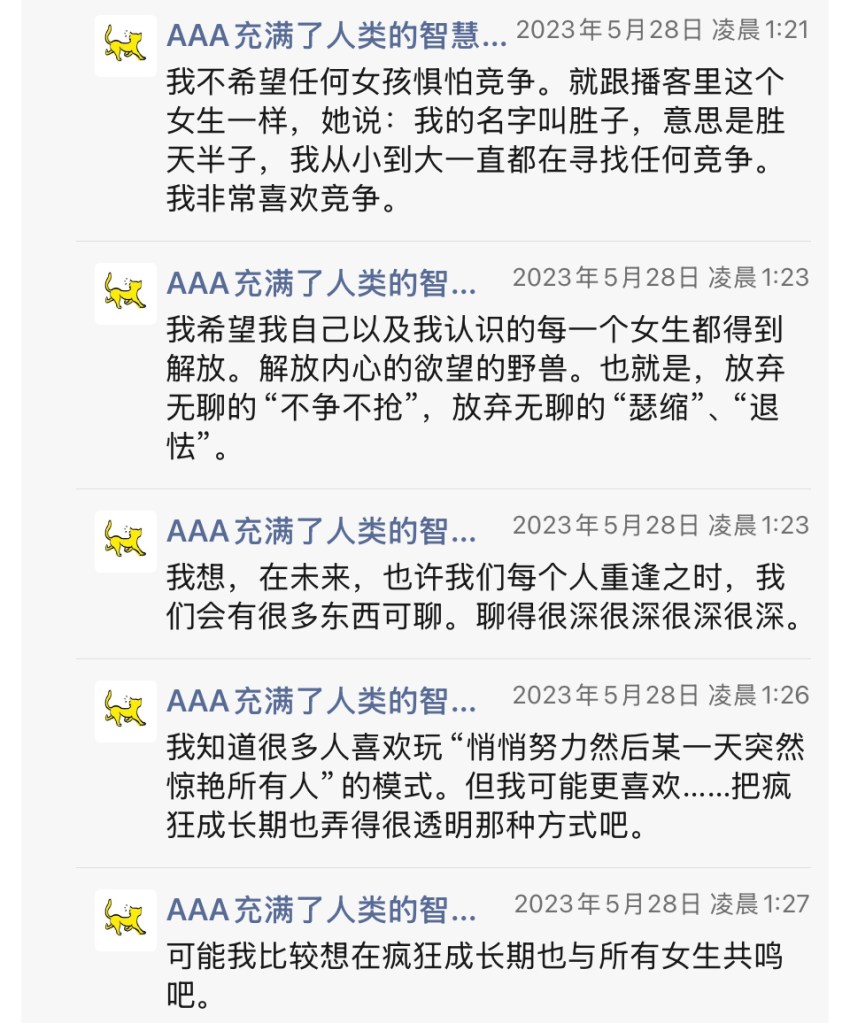Screen dimensions: 850x1023
Task: Tap the avatar beside the "解放内心的欲望" post
Action: click(126, 293)
